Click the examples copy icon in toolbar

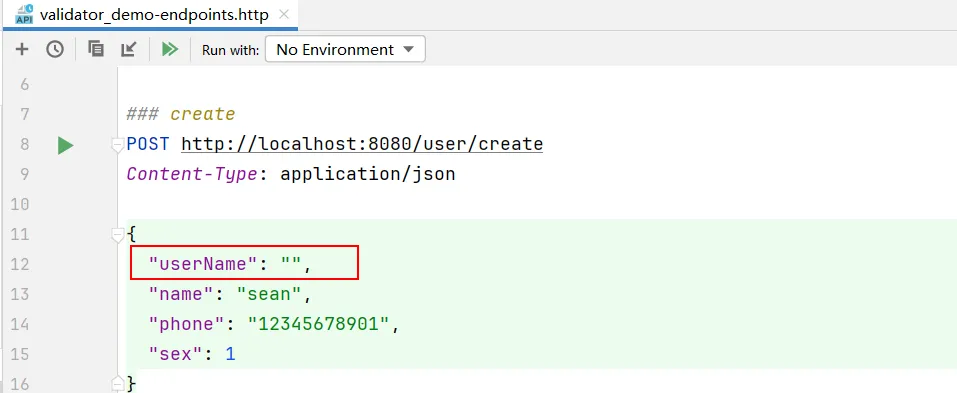(x=96, y=49)
